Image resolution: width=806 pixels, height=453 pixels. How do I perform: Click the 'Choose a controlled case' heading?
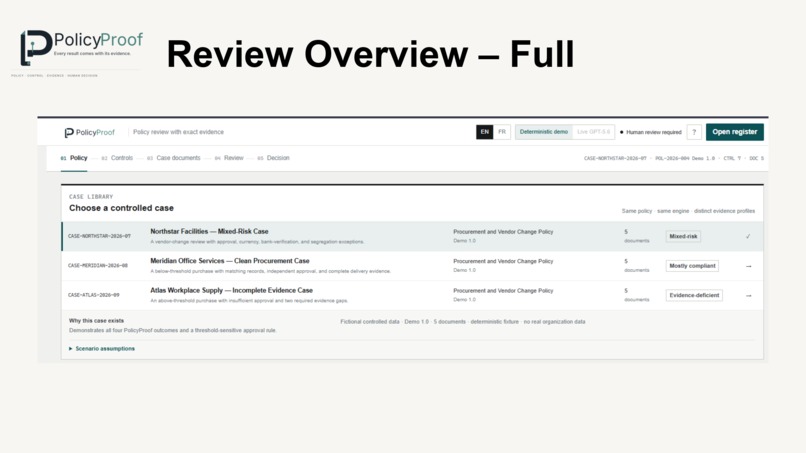(x=121, y=208)
